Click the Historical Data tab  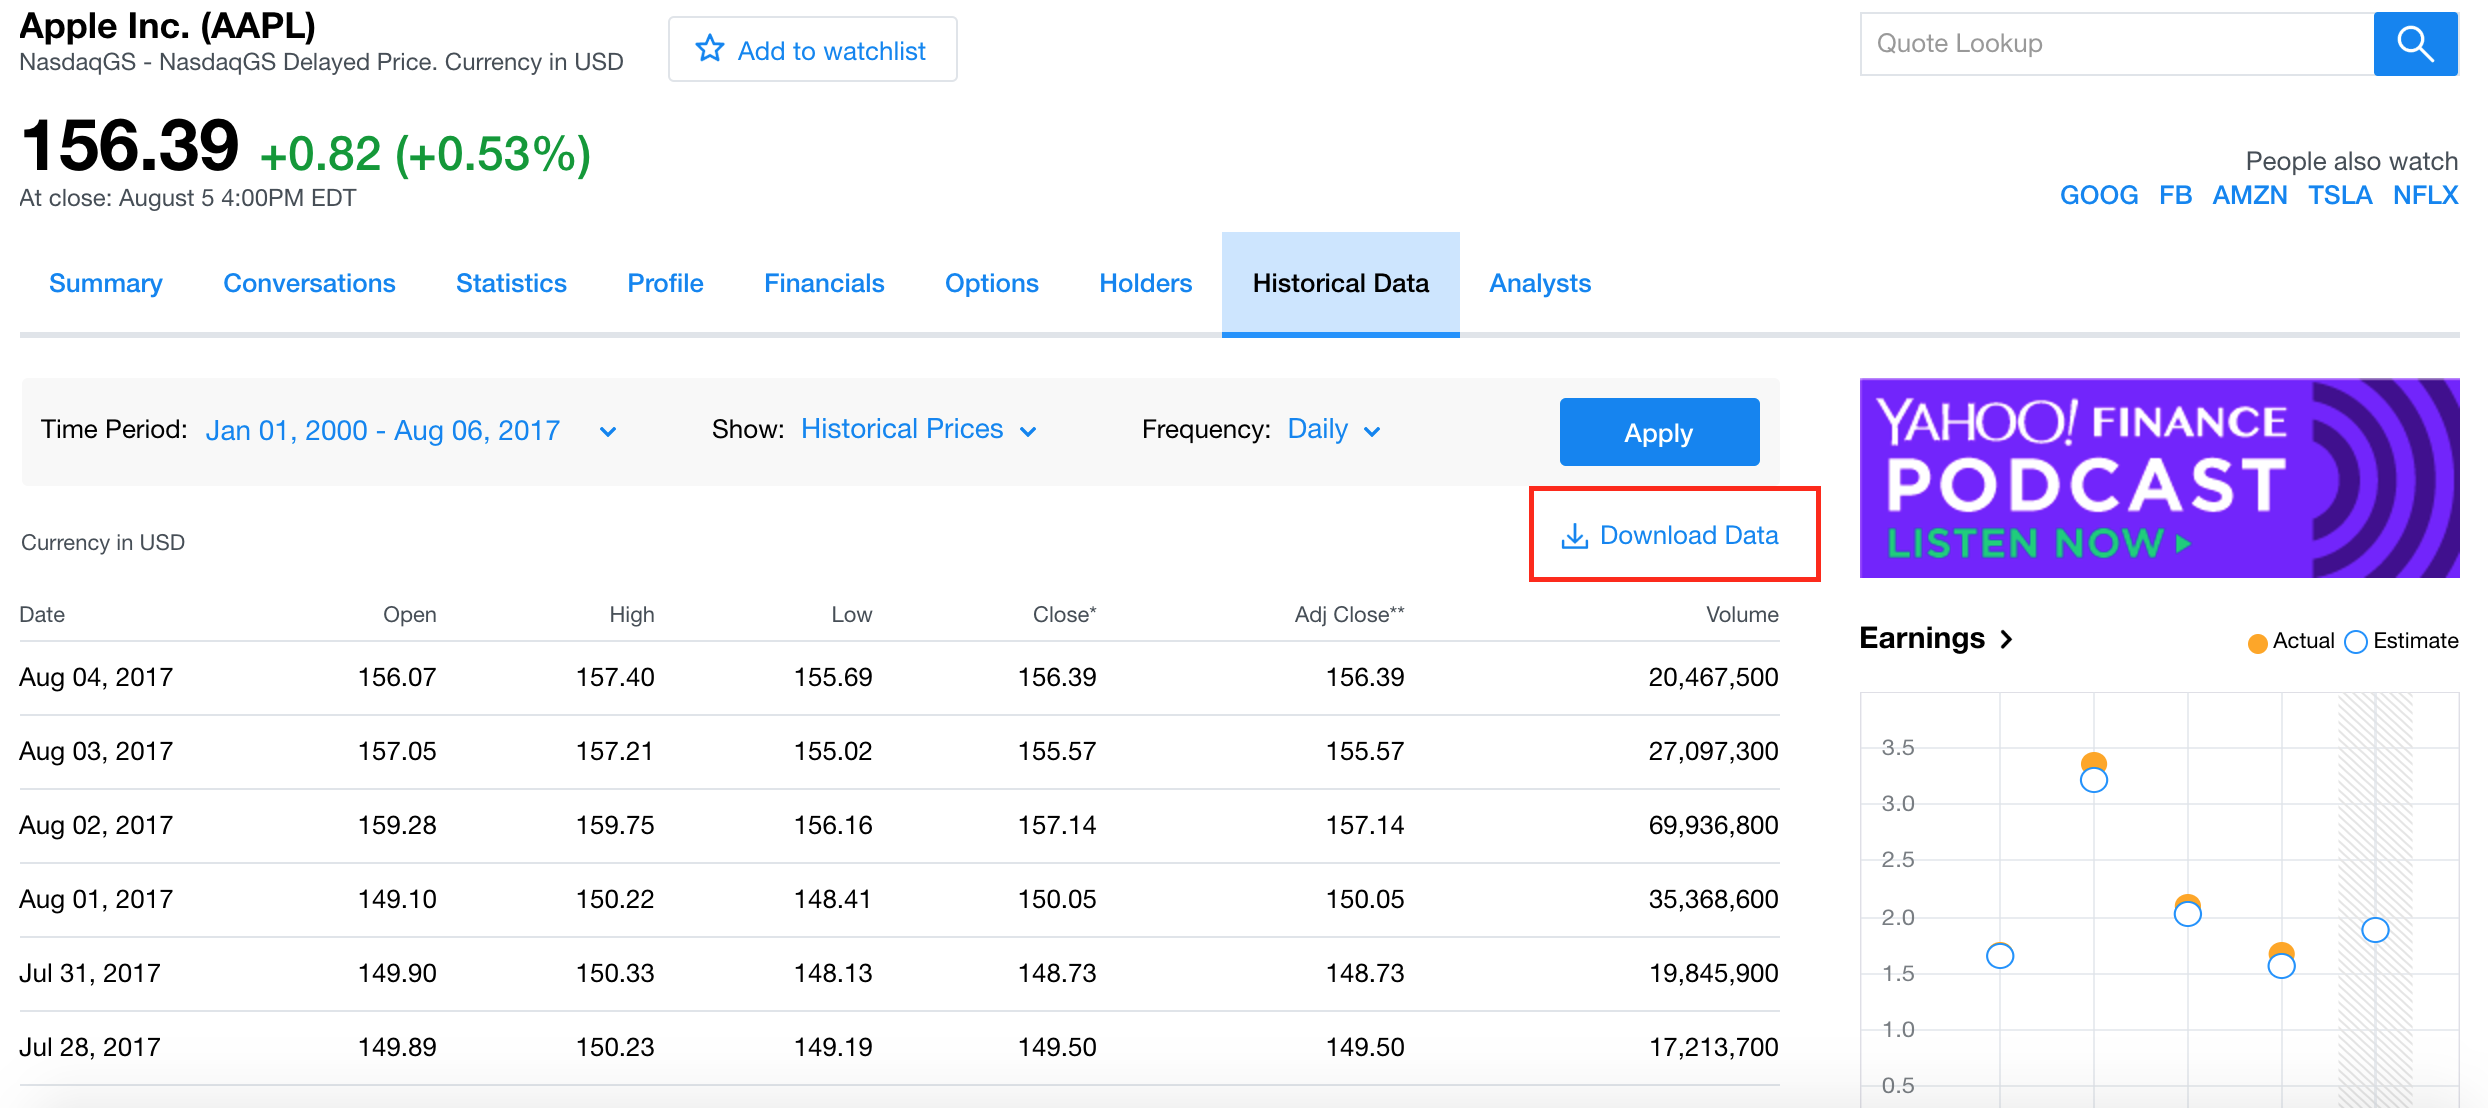(x=1341, y=283)
